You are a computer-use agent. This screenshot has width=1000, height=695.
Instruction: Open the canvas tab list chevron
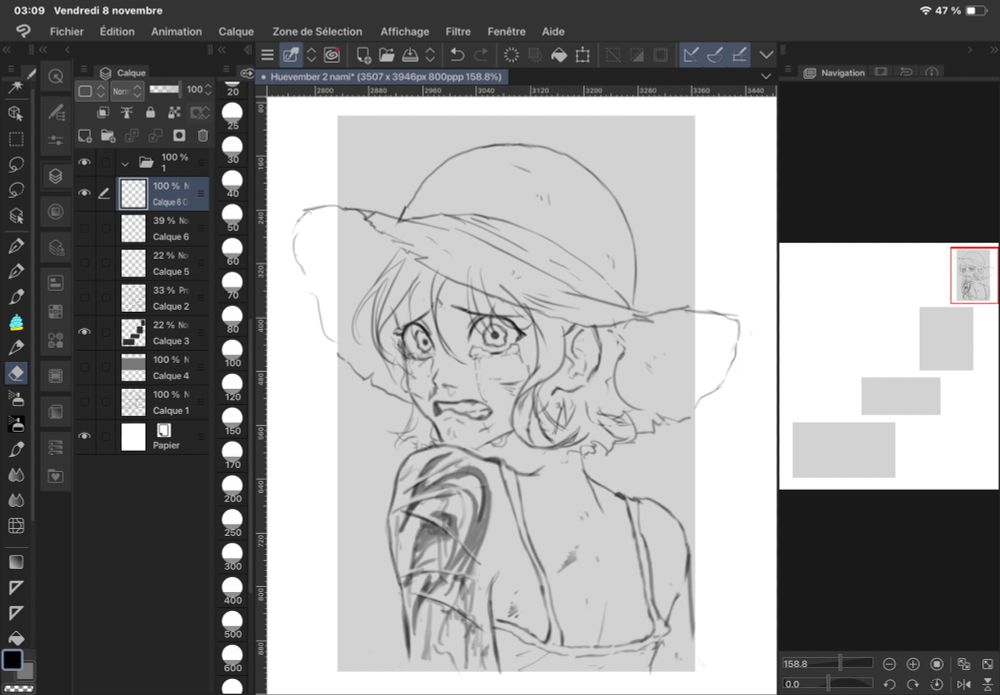pos(767,77)
